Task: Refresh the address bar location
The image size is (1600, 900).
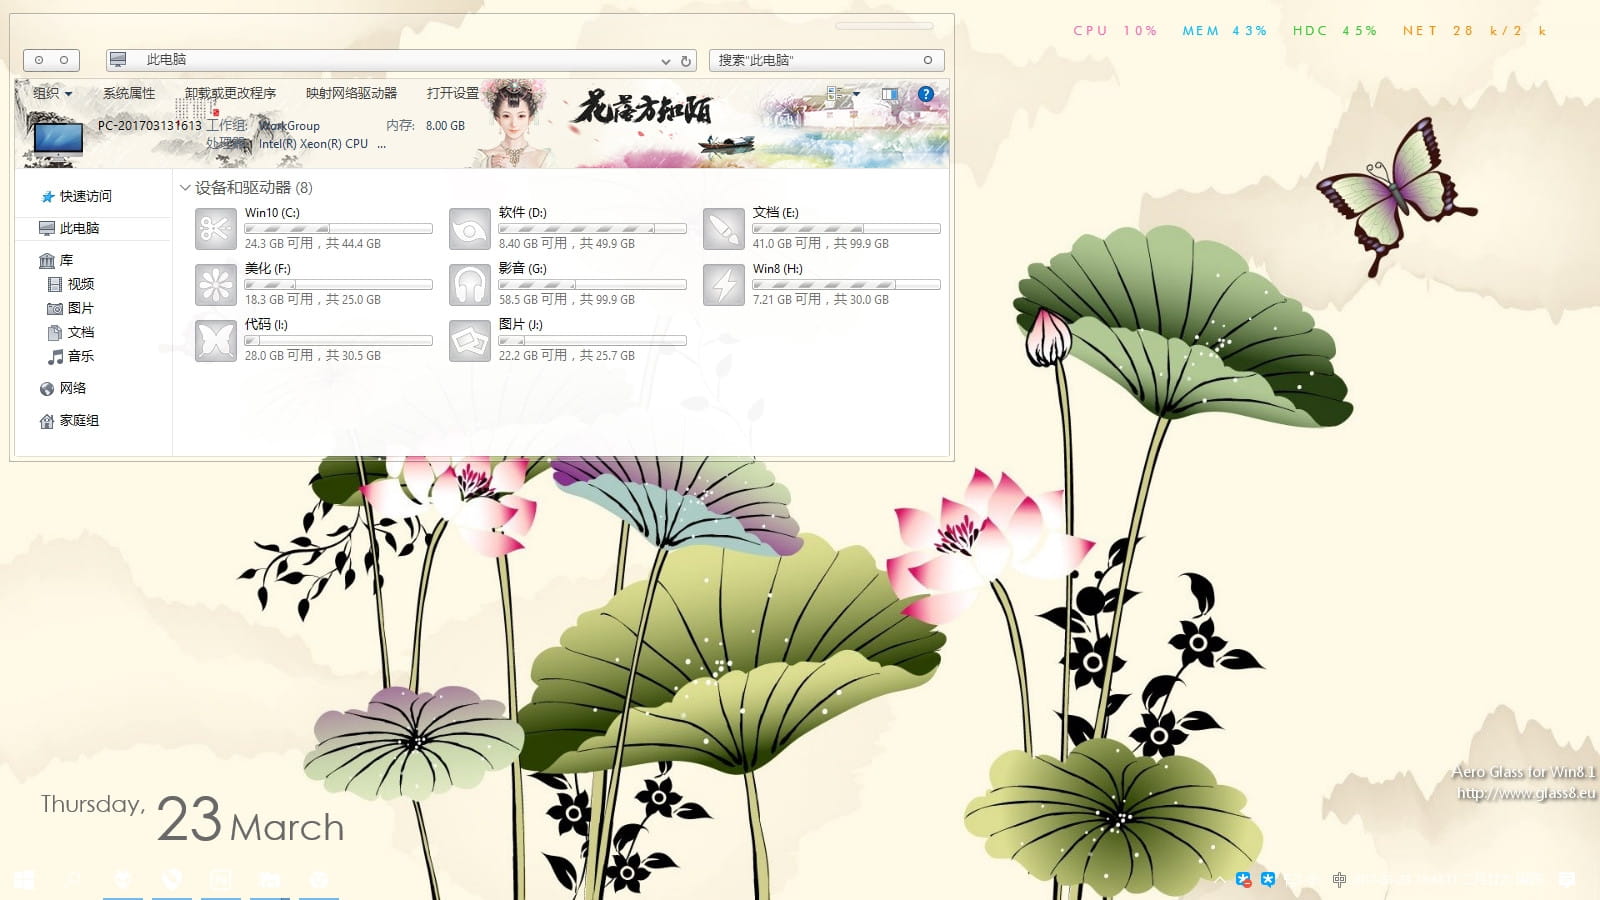Action: pos(686,61)
